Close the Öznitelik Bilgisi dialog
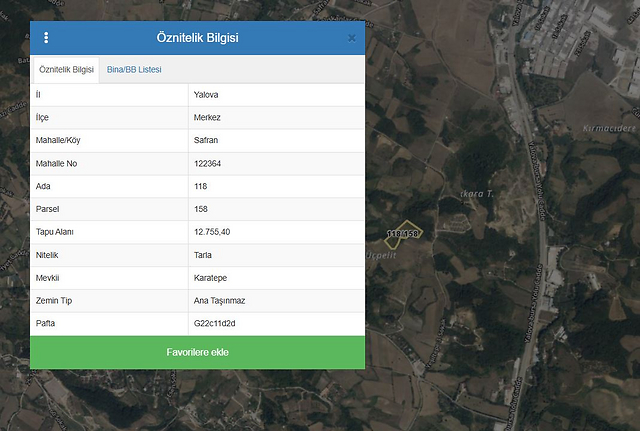This screenshot has height=431, width=640. [x=351, y=38]
